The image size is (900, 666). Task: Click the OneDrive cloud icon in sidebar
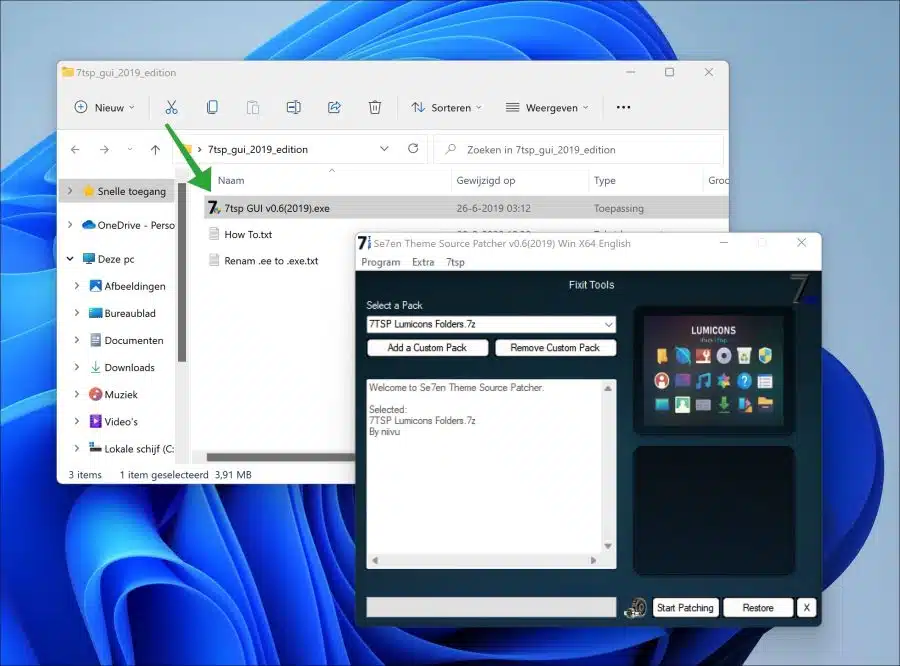pos(88,224)
